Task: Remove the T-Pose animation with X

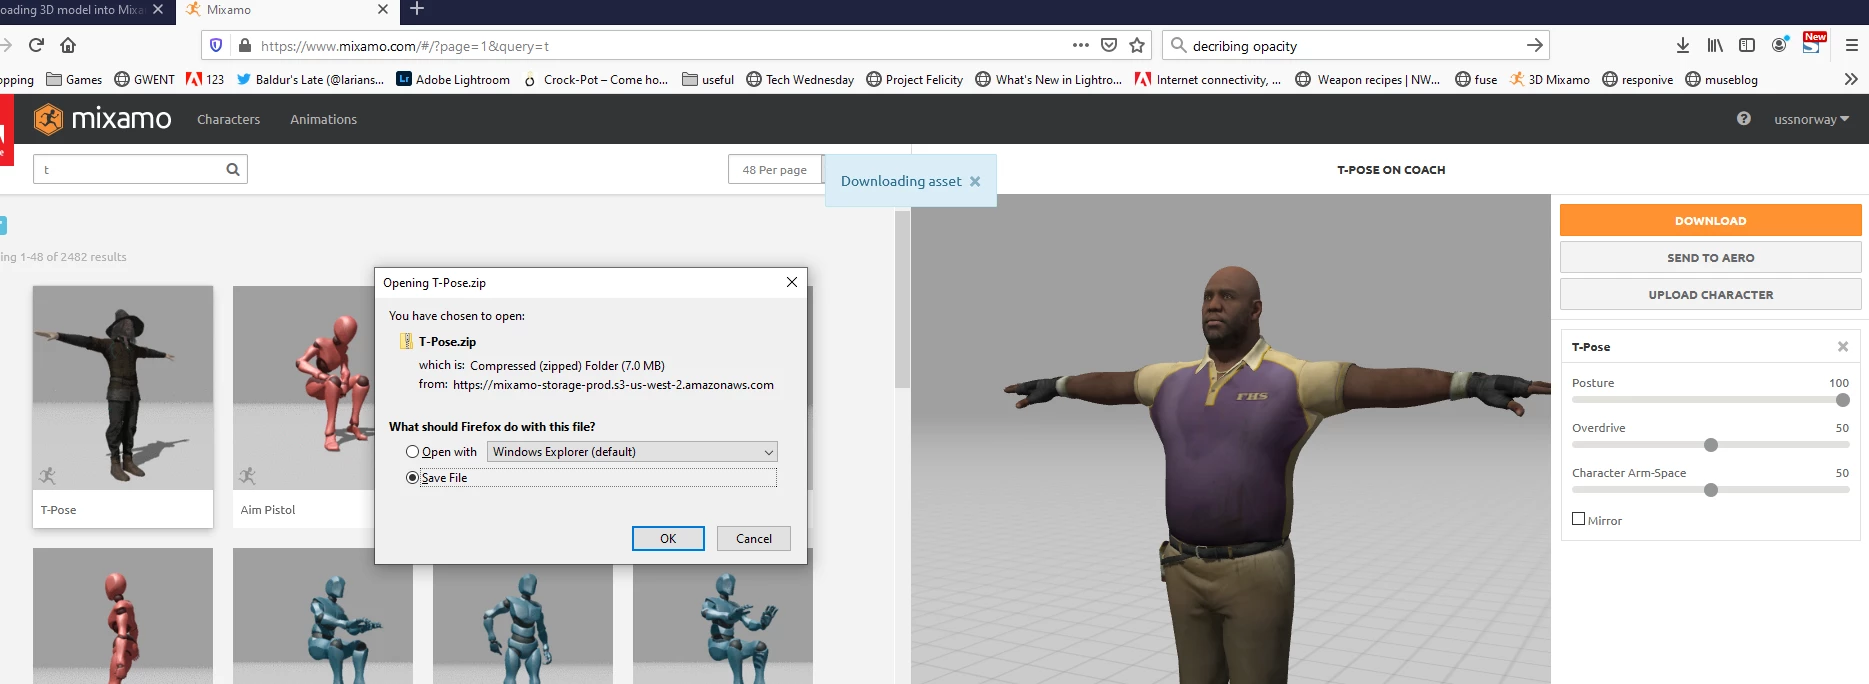Action: [1843, 347]
